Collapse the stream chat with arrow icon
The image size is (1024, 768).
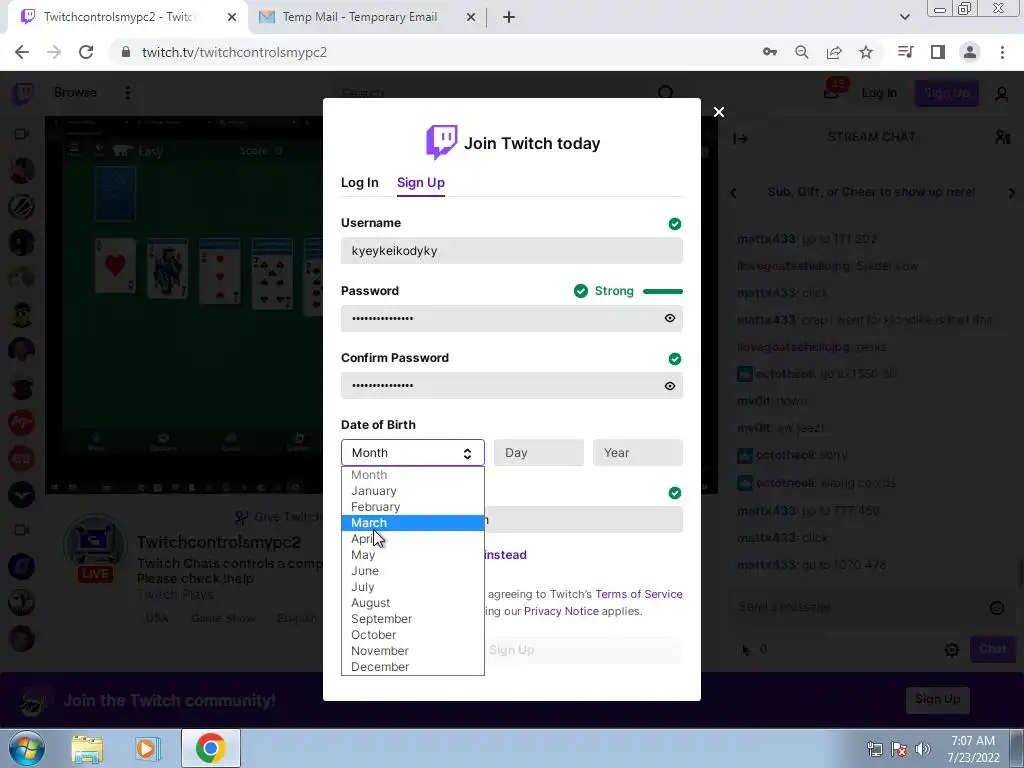741,138
